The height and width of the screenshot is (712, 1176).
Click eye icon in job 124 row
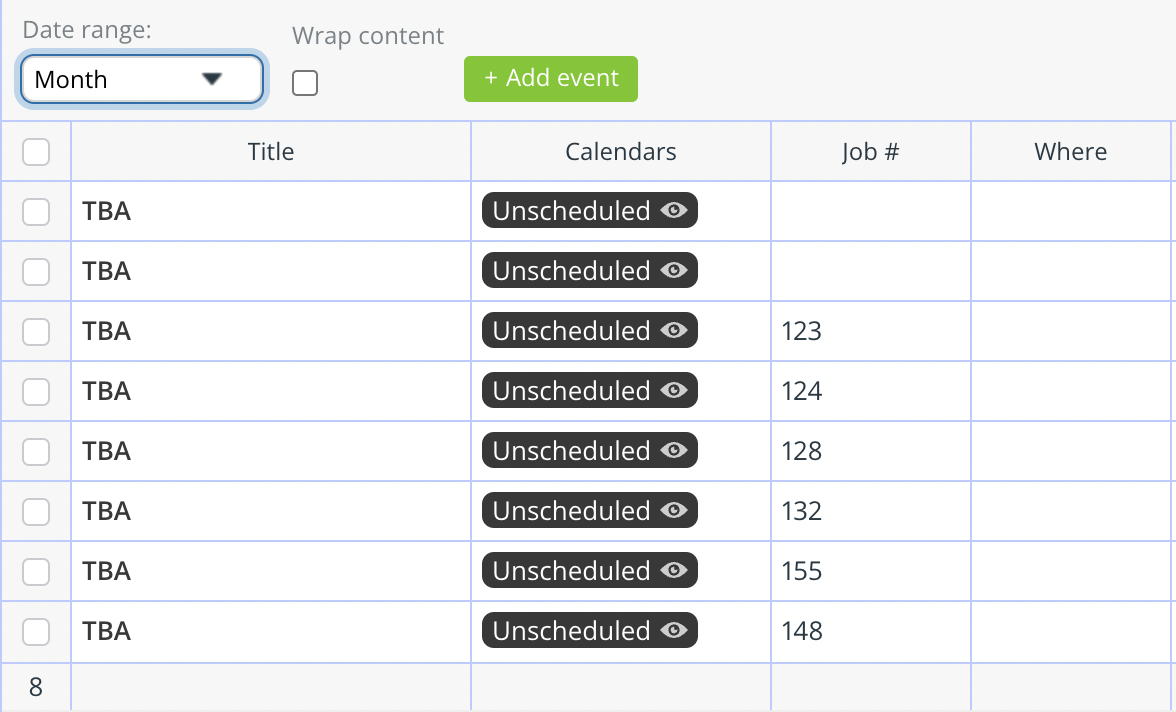point(674,390)
